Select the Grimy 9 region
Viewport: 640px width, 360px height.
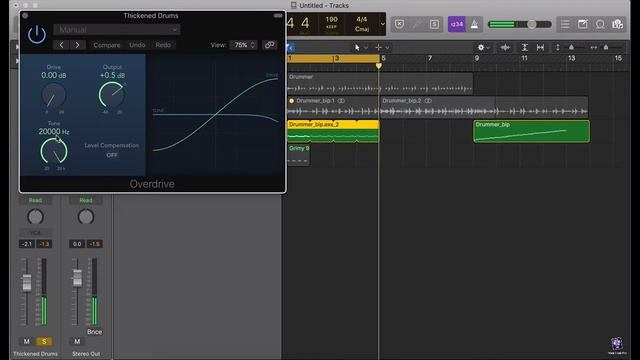298,155
